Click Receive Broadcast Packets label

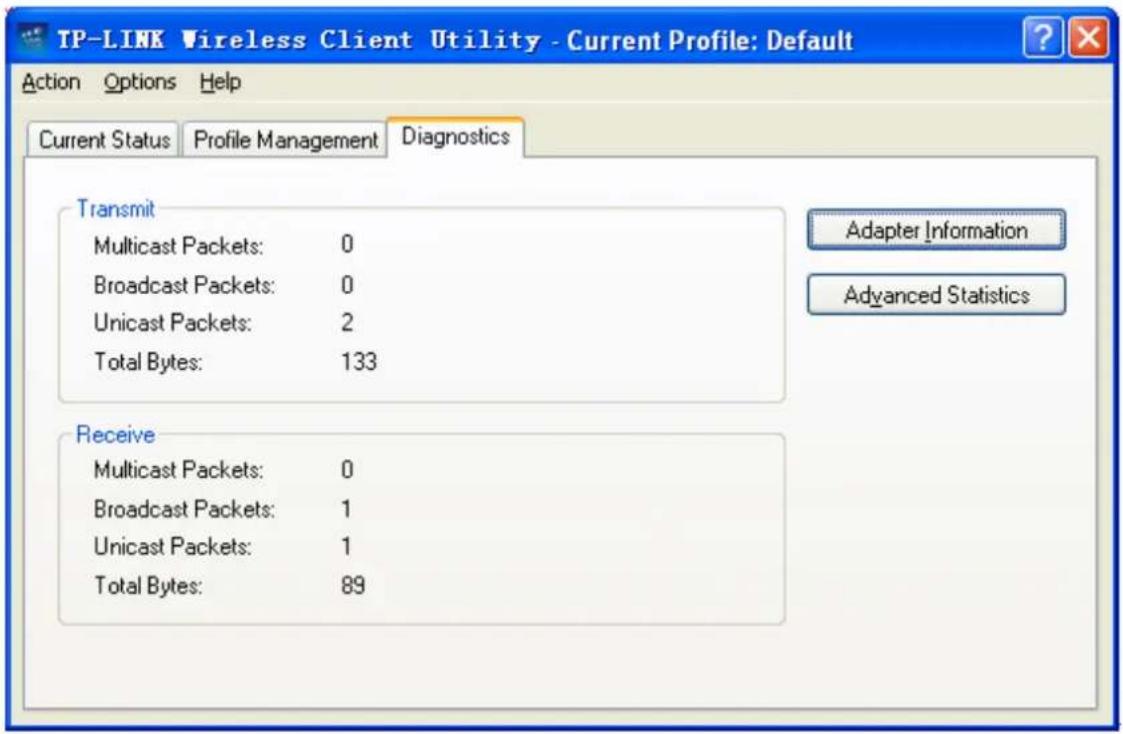(x=184, y=509)
